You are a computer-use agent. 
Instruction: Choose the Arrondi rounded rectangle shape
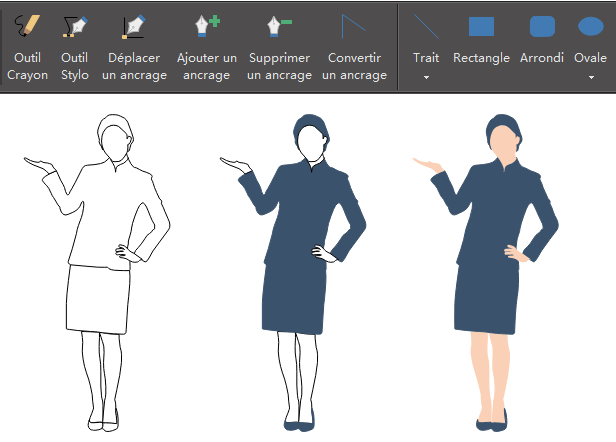coord(542,28)
